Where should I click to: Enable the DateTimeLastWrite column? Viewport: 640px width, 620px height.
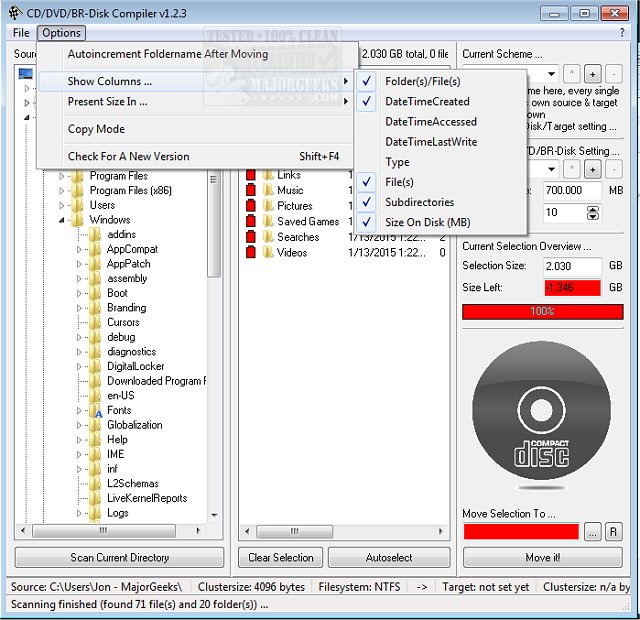[441, 142]
